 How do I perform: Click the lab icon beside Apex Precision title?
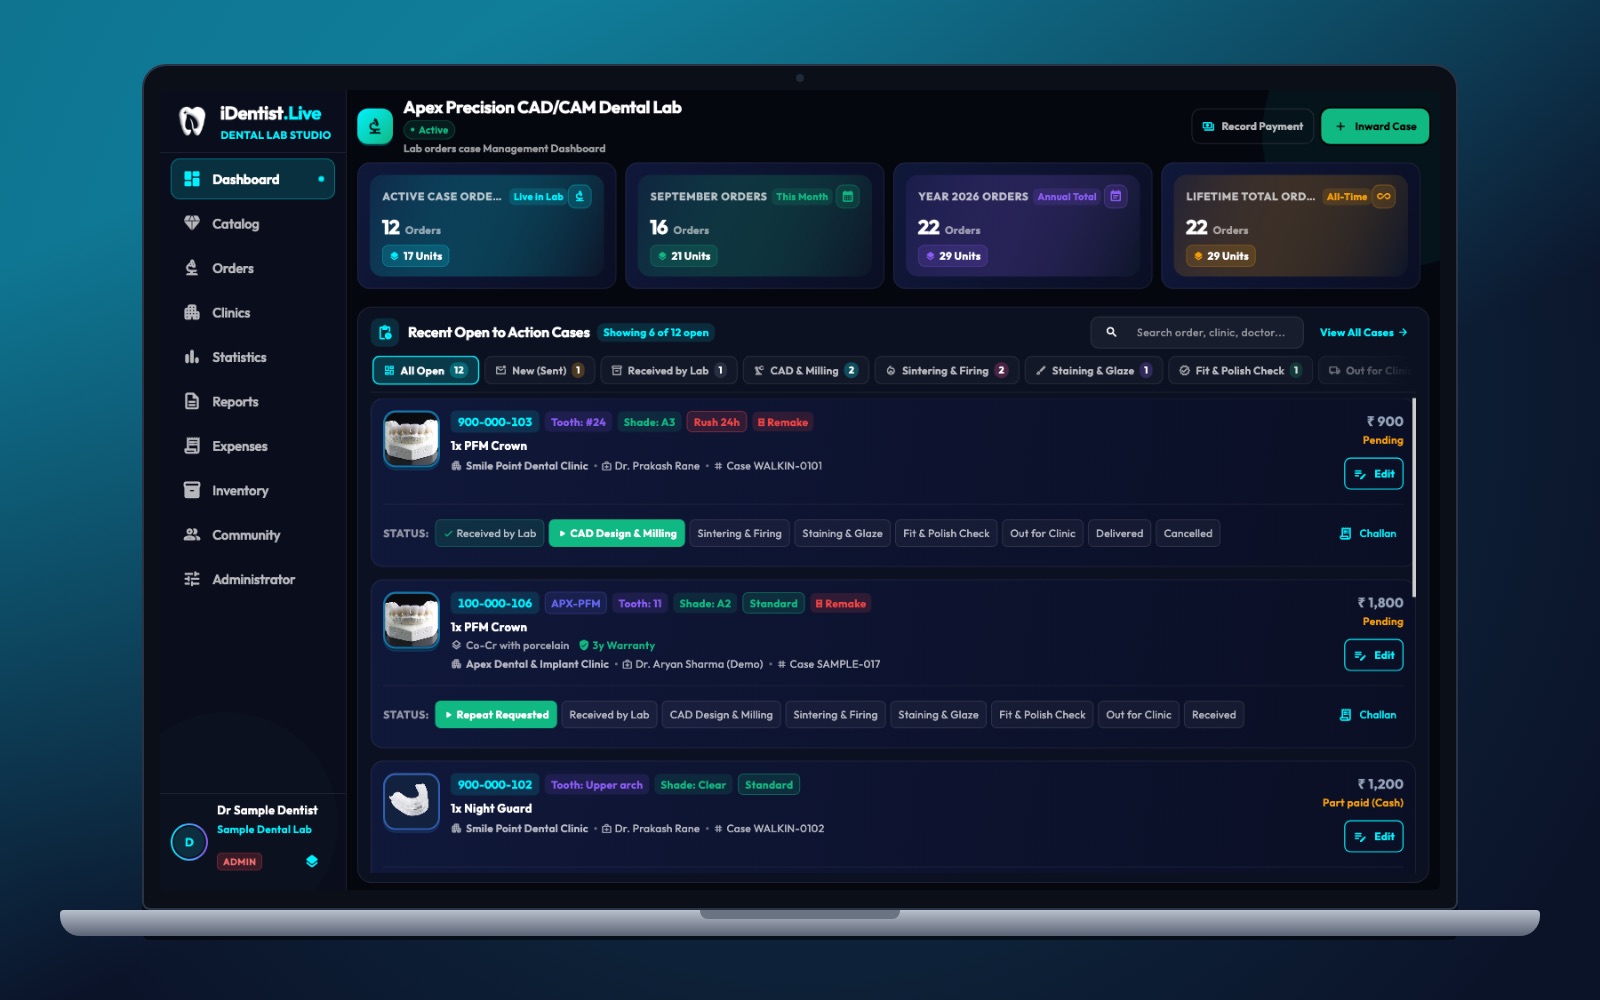click(375, 126)
